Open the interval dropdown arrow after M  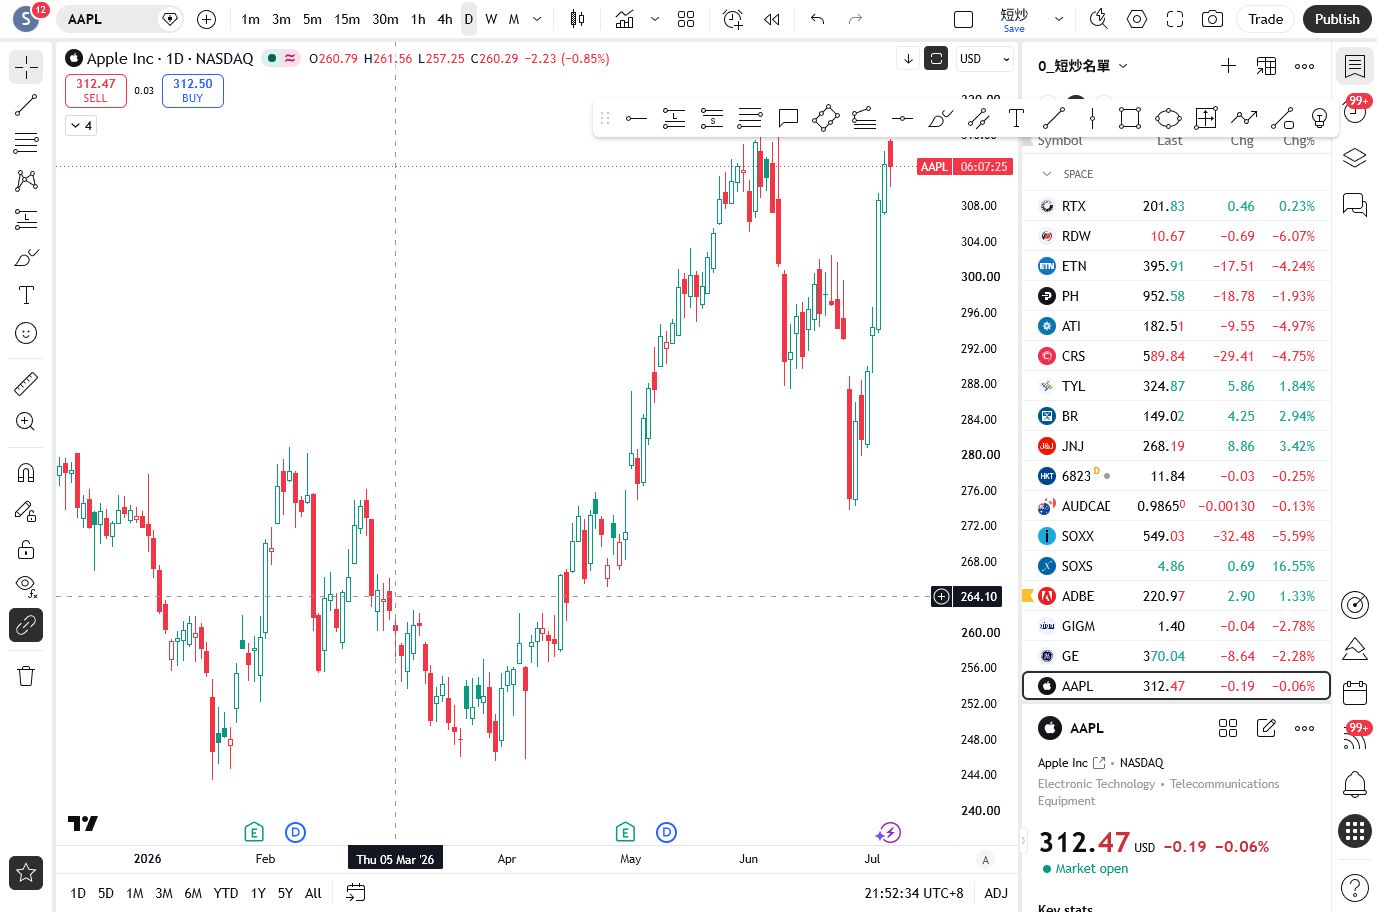[x=537, y=19]
